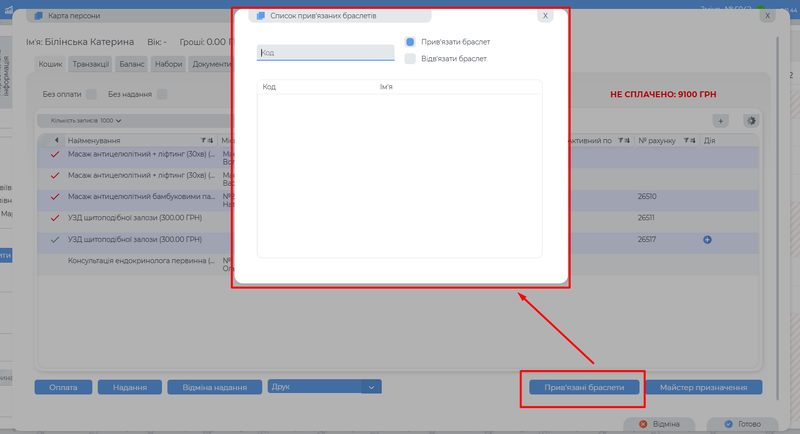Viewport: 800px width, 434px height.
Task: Click the red checkmark on first massage row
Action: click(55, 155)
